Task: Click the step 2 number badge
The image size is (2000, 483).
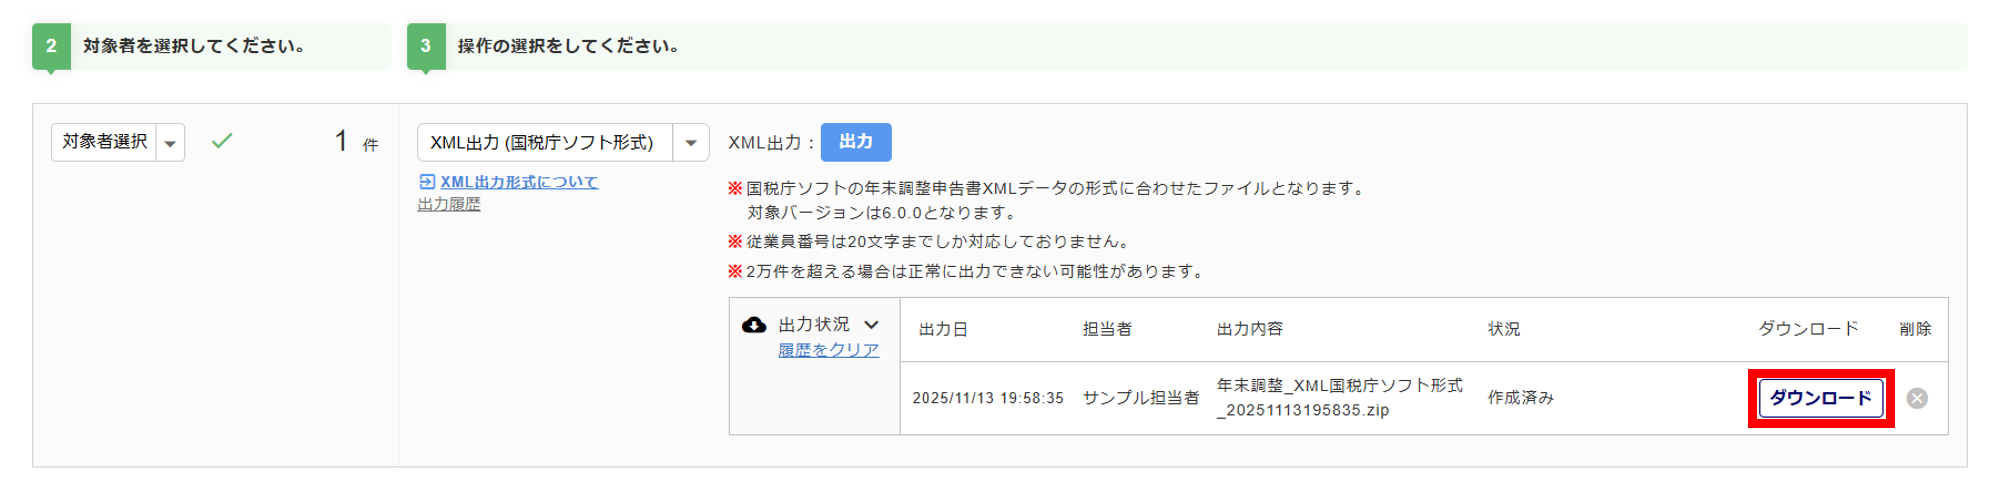Action: pos(51,46)
